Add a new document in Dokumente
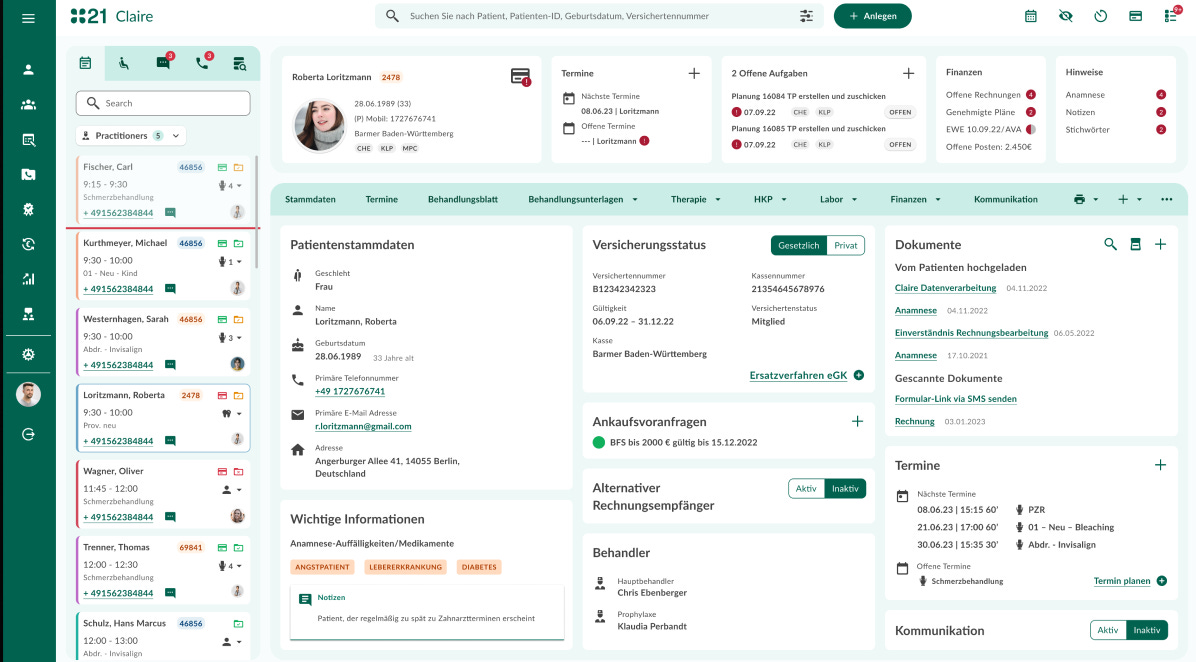Viewport: 1196px width, 662px height. coord(1160,244)
